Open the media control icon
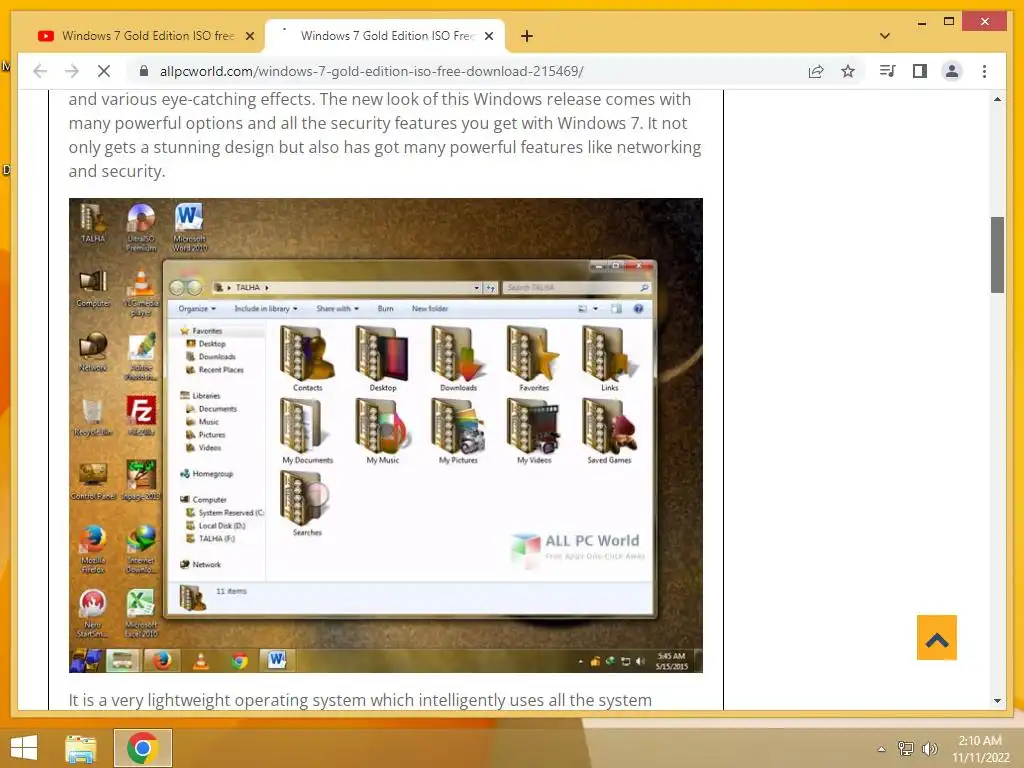1024x768 pixels. (x=888, y=71)
